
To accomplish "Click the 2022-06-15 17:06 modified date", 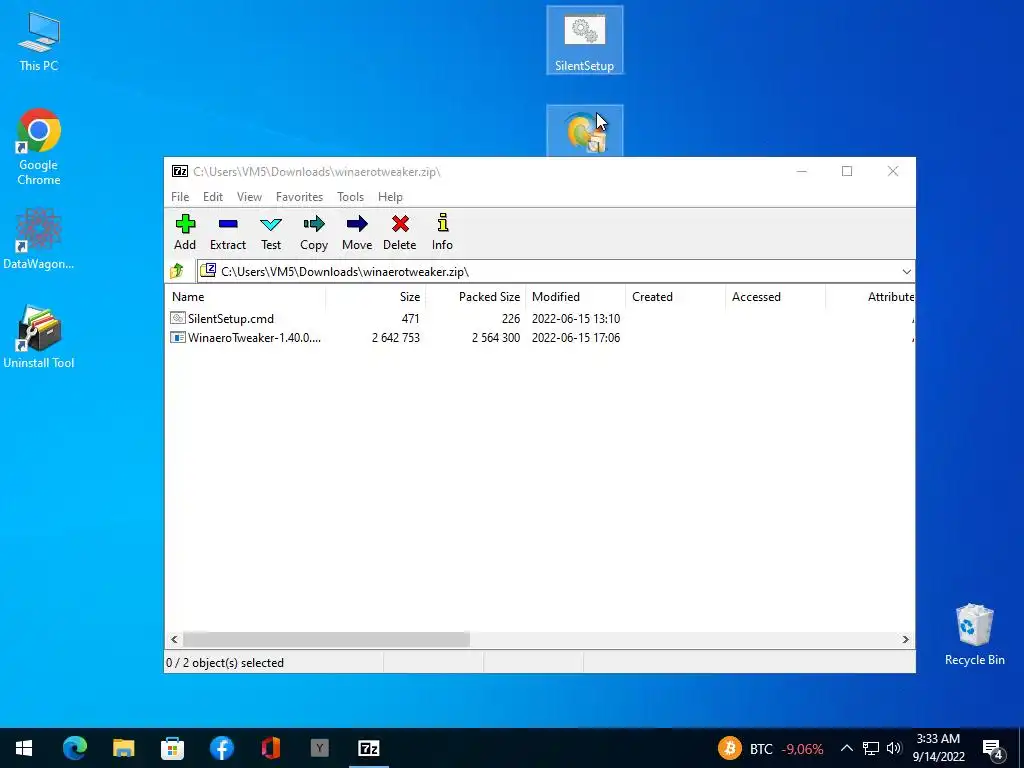I will 576,338.
